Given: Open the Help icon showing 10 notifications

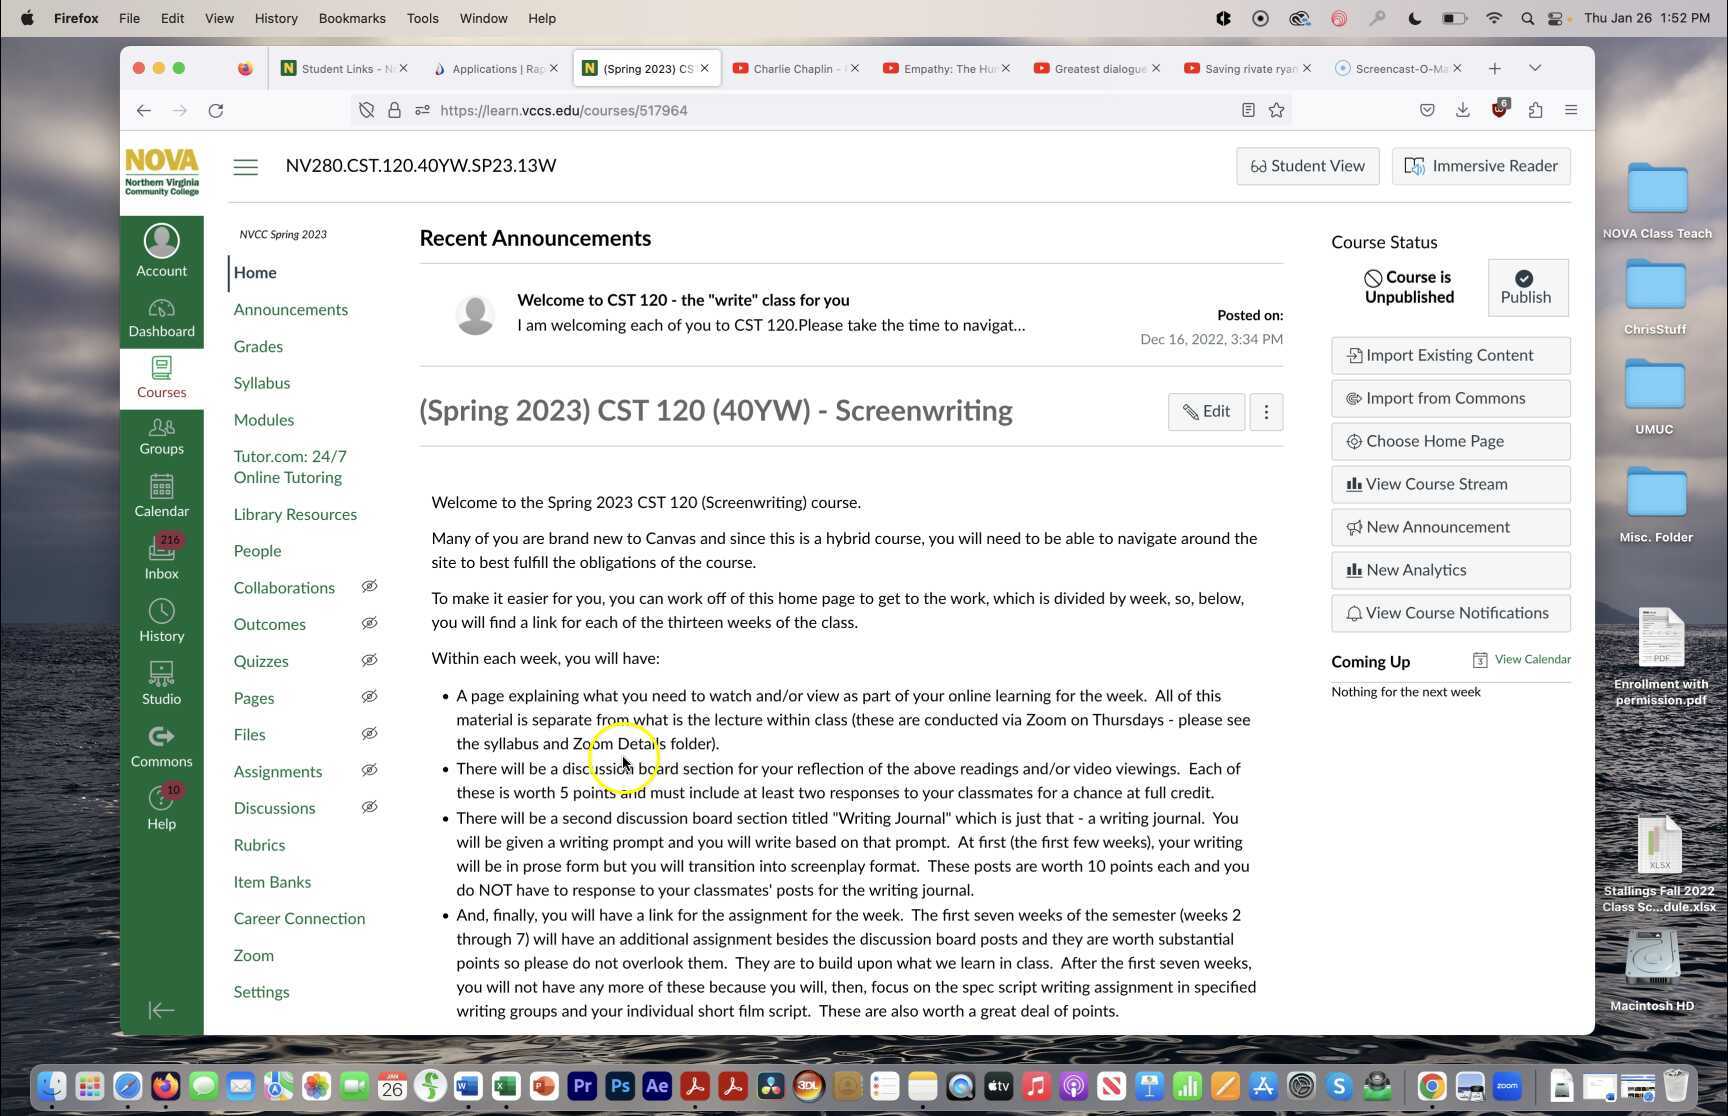Looking at the screenshot, I should pyautogui.click(x=161, y=807).
